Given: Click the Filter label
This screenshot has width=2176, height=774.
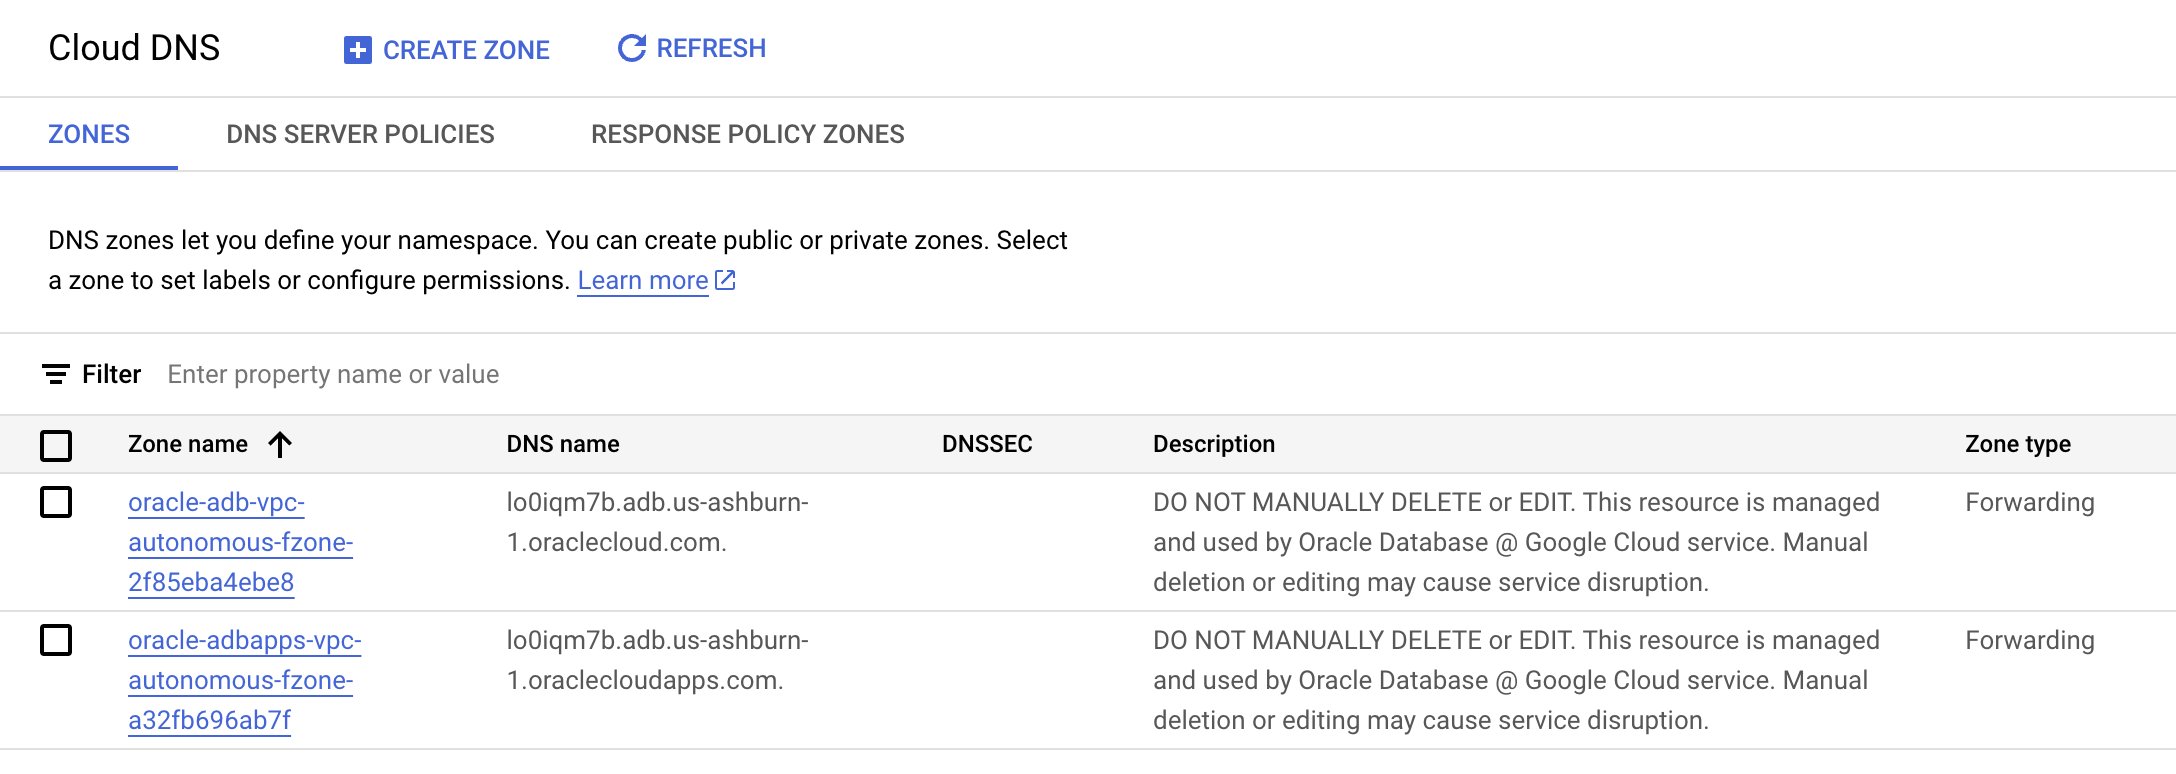Looking at the screenshot, I should point(111,374).
